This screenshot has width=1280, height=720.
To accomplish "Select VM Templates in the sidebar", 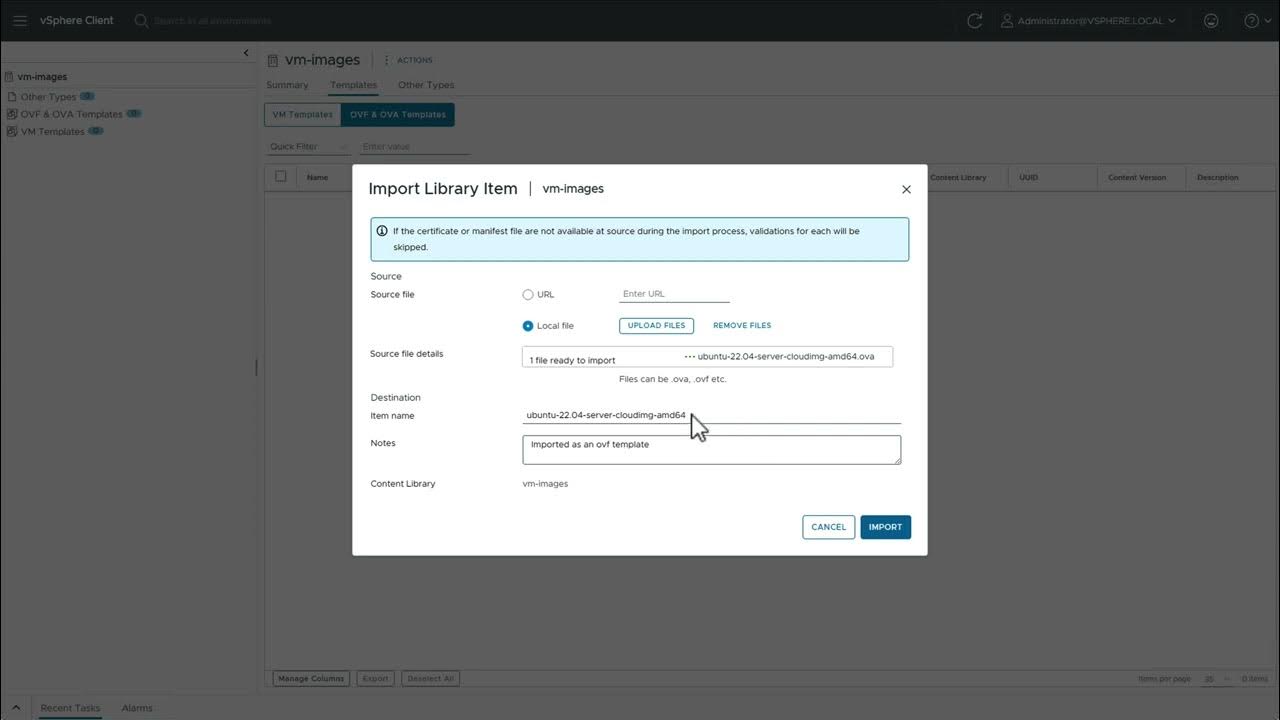I will click(x=52, y=131).
